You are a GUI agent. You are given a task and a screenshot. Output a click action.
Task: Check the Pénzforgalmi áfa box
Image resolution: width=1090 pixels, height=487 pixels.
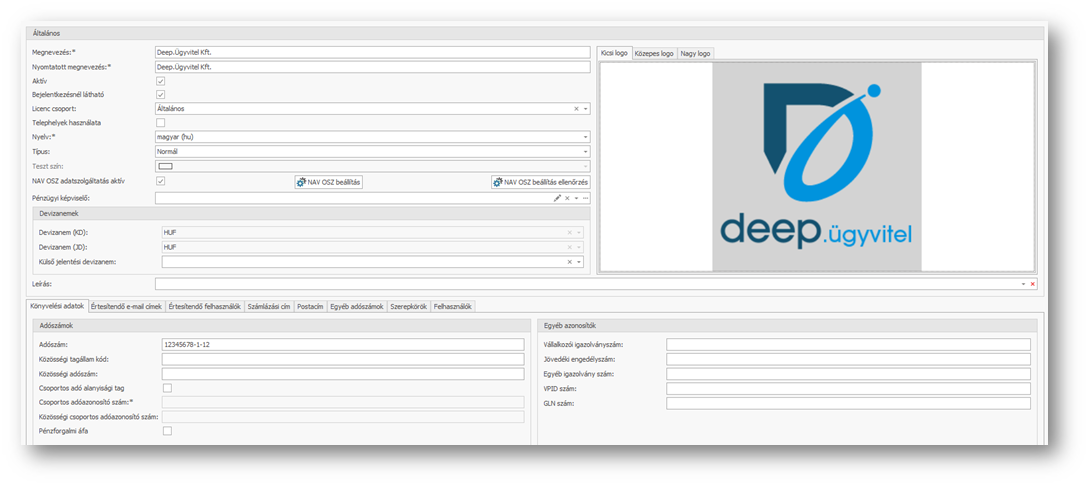pyautogui.click(x=167, y=431)
